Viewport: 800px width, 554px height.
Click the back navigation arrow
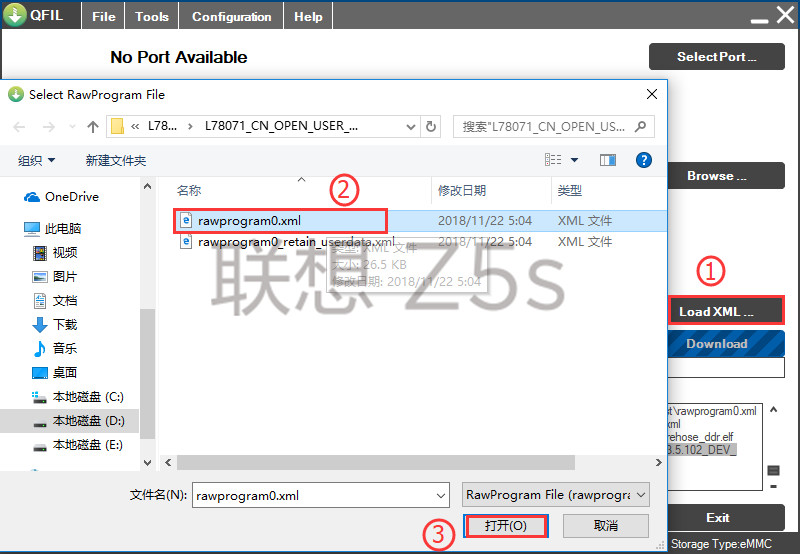(x=20, y=127)
